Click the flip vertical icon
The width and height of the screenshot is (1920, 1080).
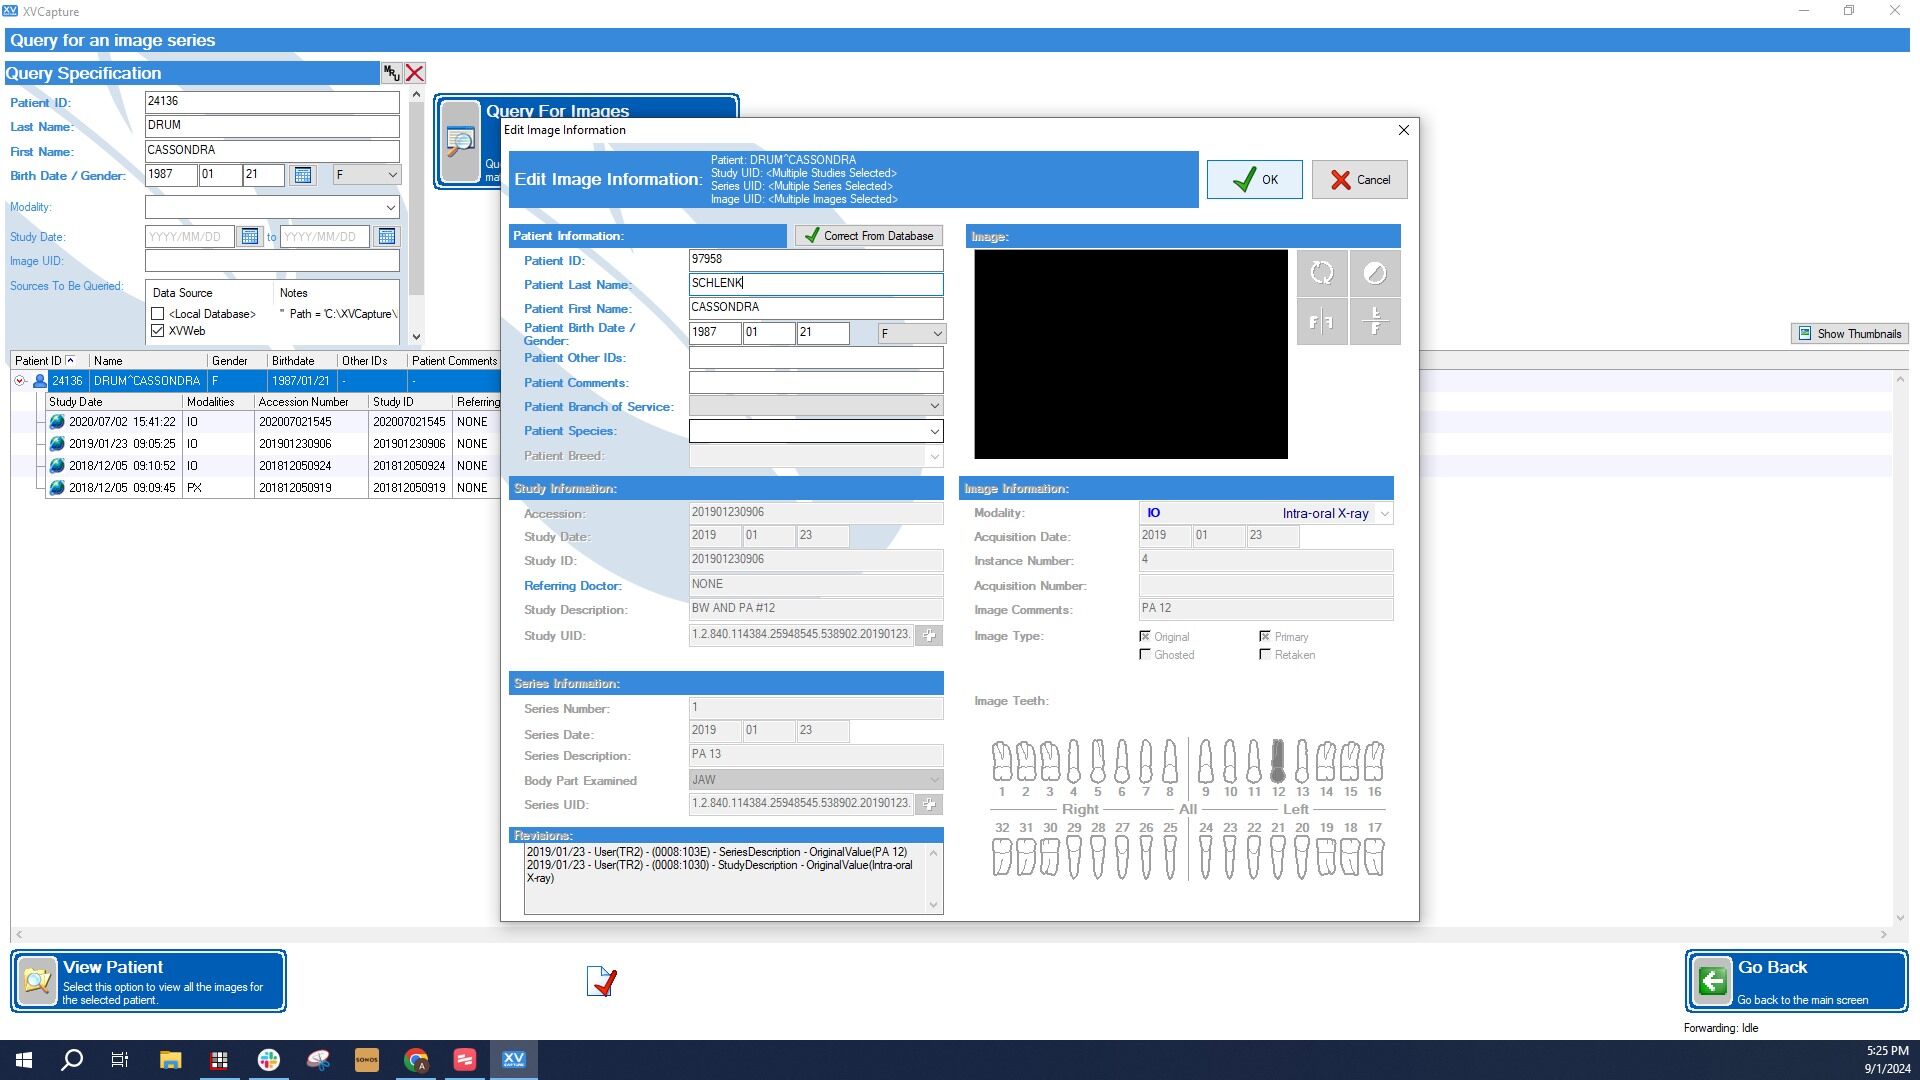(x=1374, y=322)
